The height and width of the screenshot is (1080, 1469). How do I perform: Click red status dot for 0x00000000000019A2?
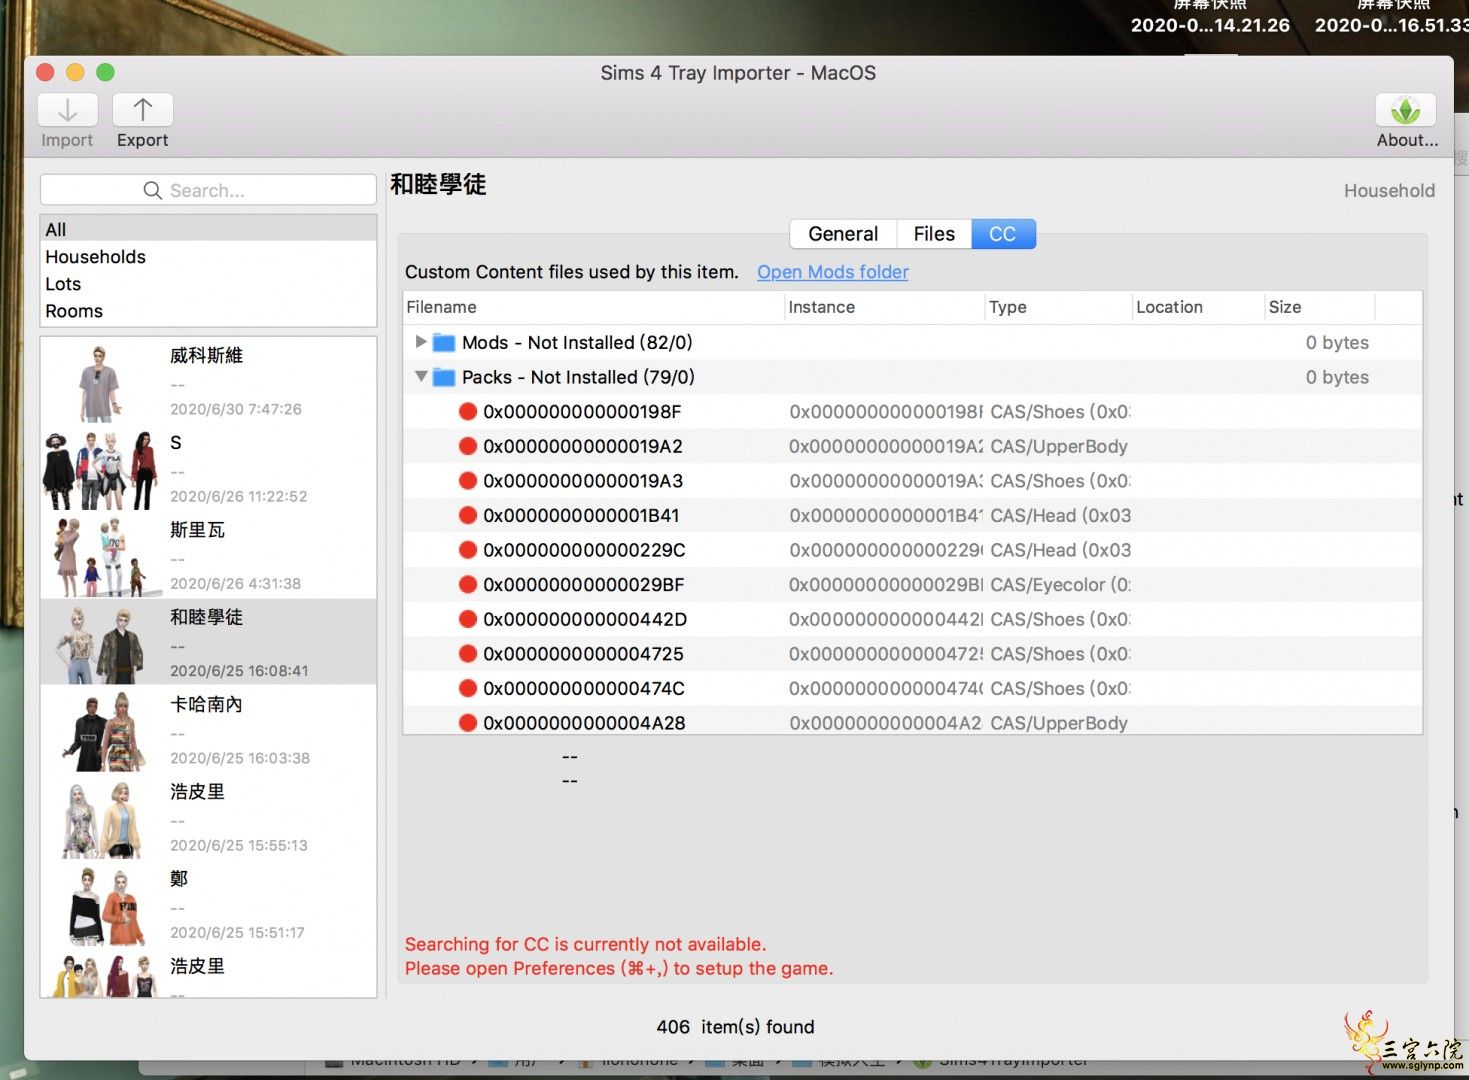(x=467, y=446)
